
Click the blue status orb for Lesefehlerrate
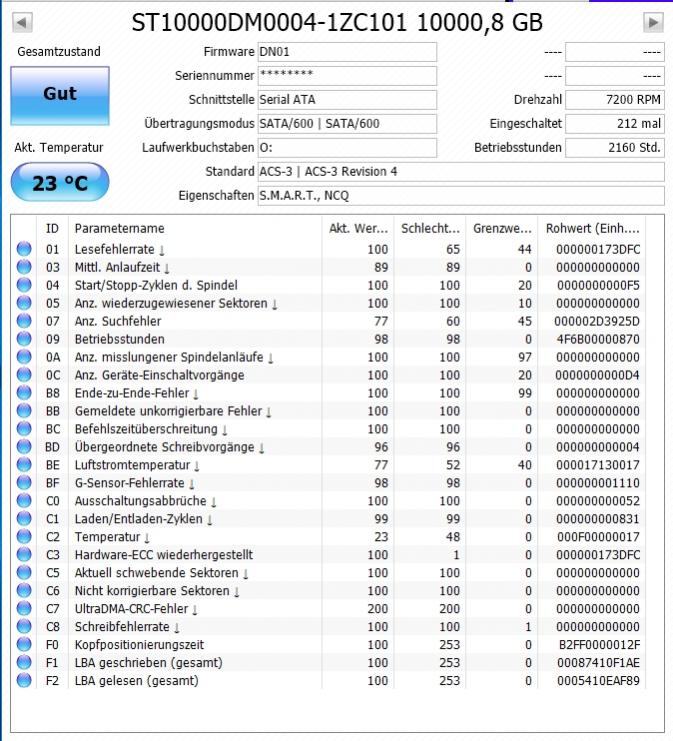click(24, 249)
